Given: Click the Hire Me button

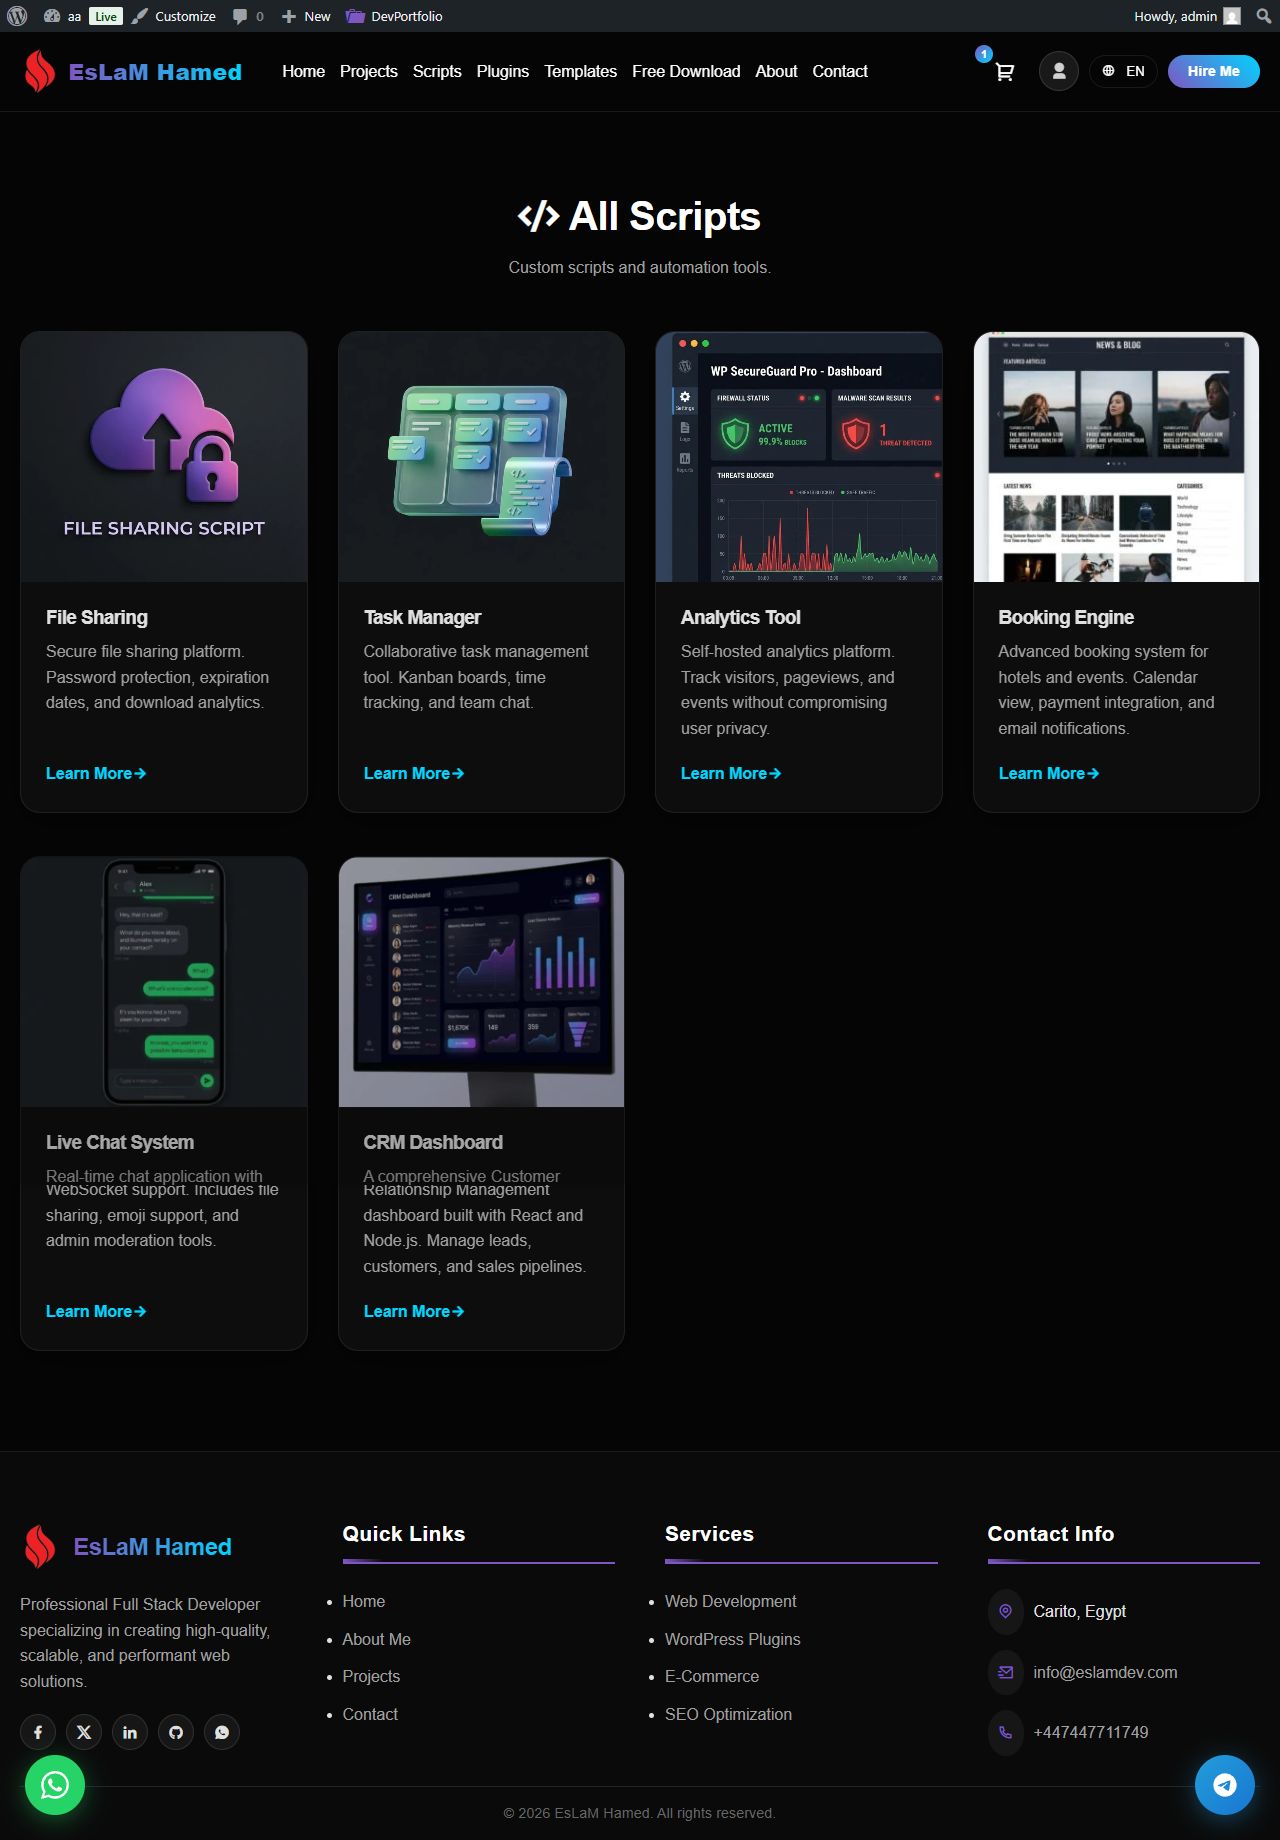Looking at the screenshot, I should coord(1213,71).
